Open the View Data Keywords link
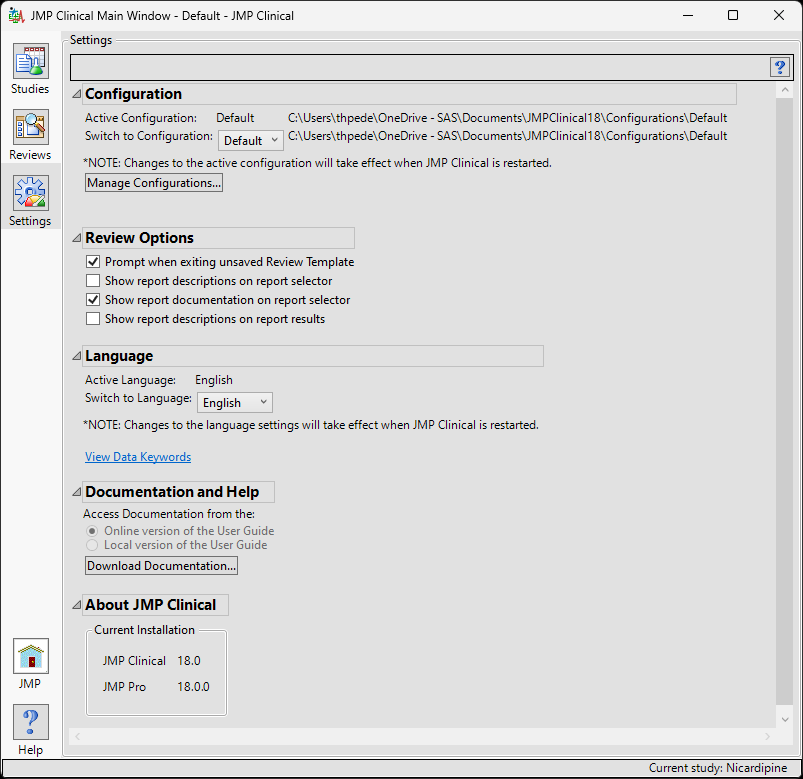This screenshot has height=779, width=803. pyautogui.click(x=138, y=457)
